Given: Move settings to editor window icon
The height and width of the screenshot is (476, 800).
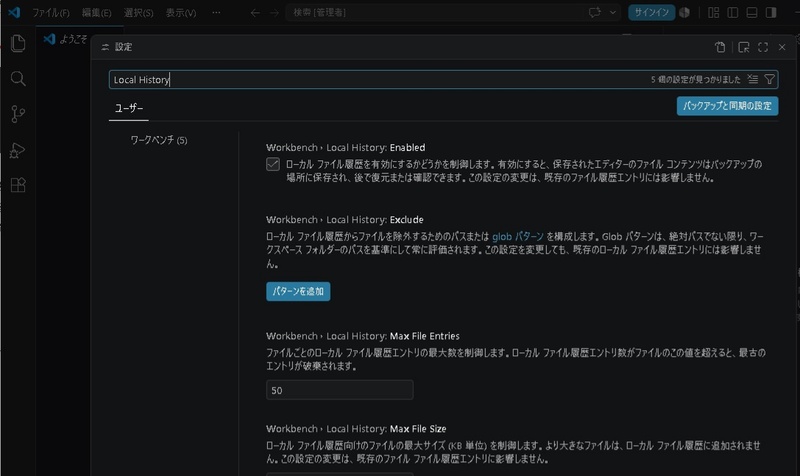Looking at the screenshot, I should pos(744,47).
